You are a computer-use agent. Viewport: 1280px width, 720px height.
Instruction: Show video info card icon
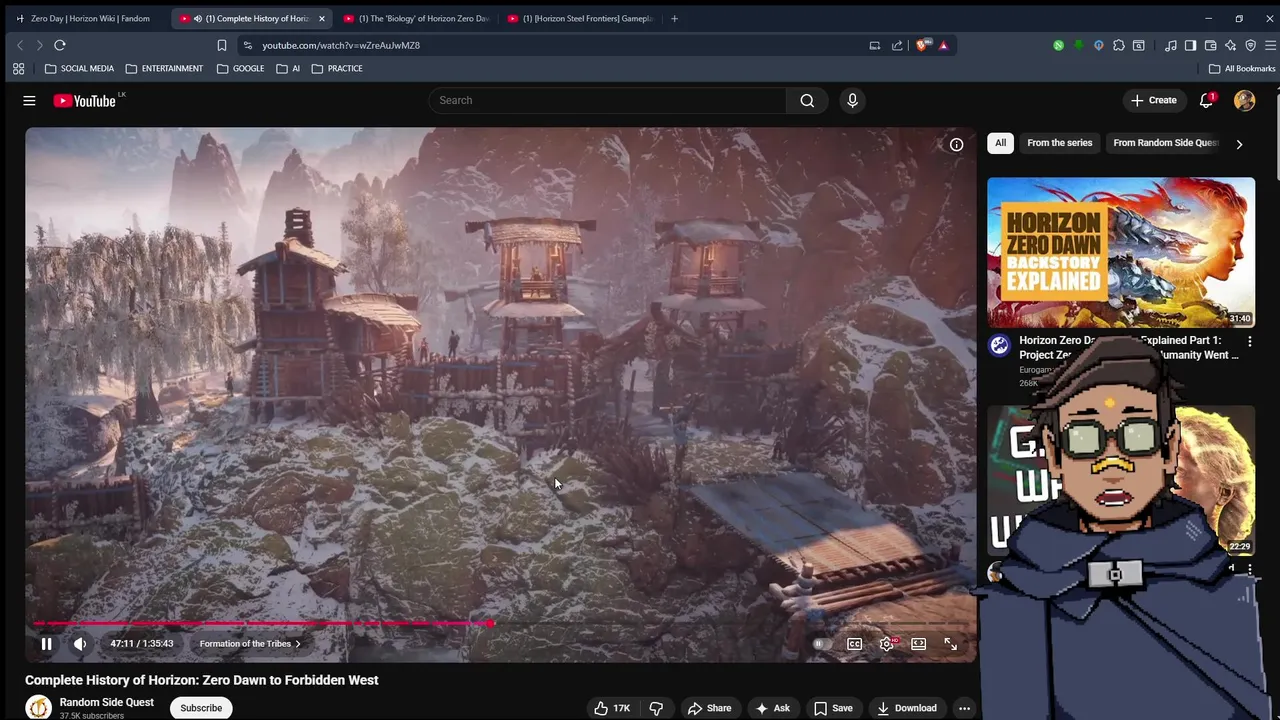[956, 145]
